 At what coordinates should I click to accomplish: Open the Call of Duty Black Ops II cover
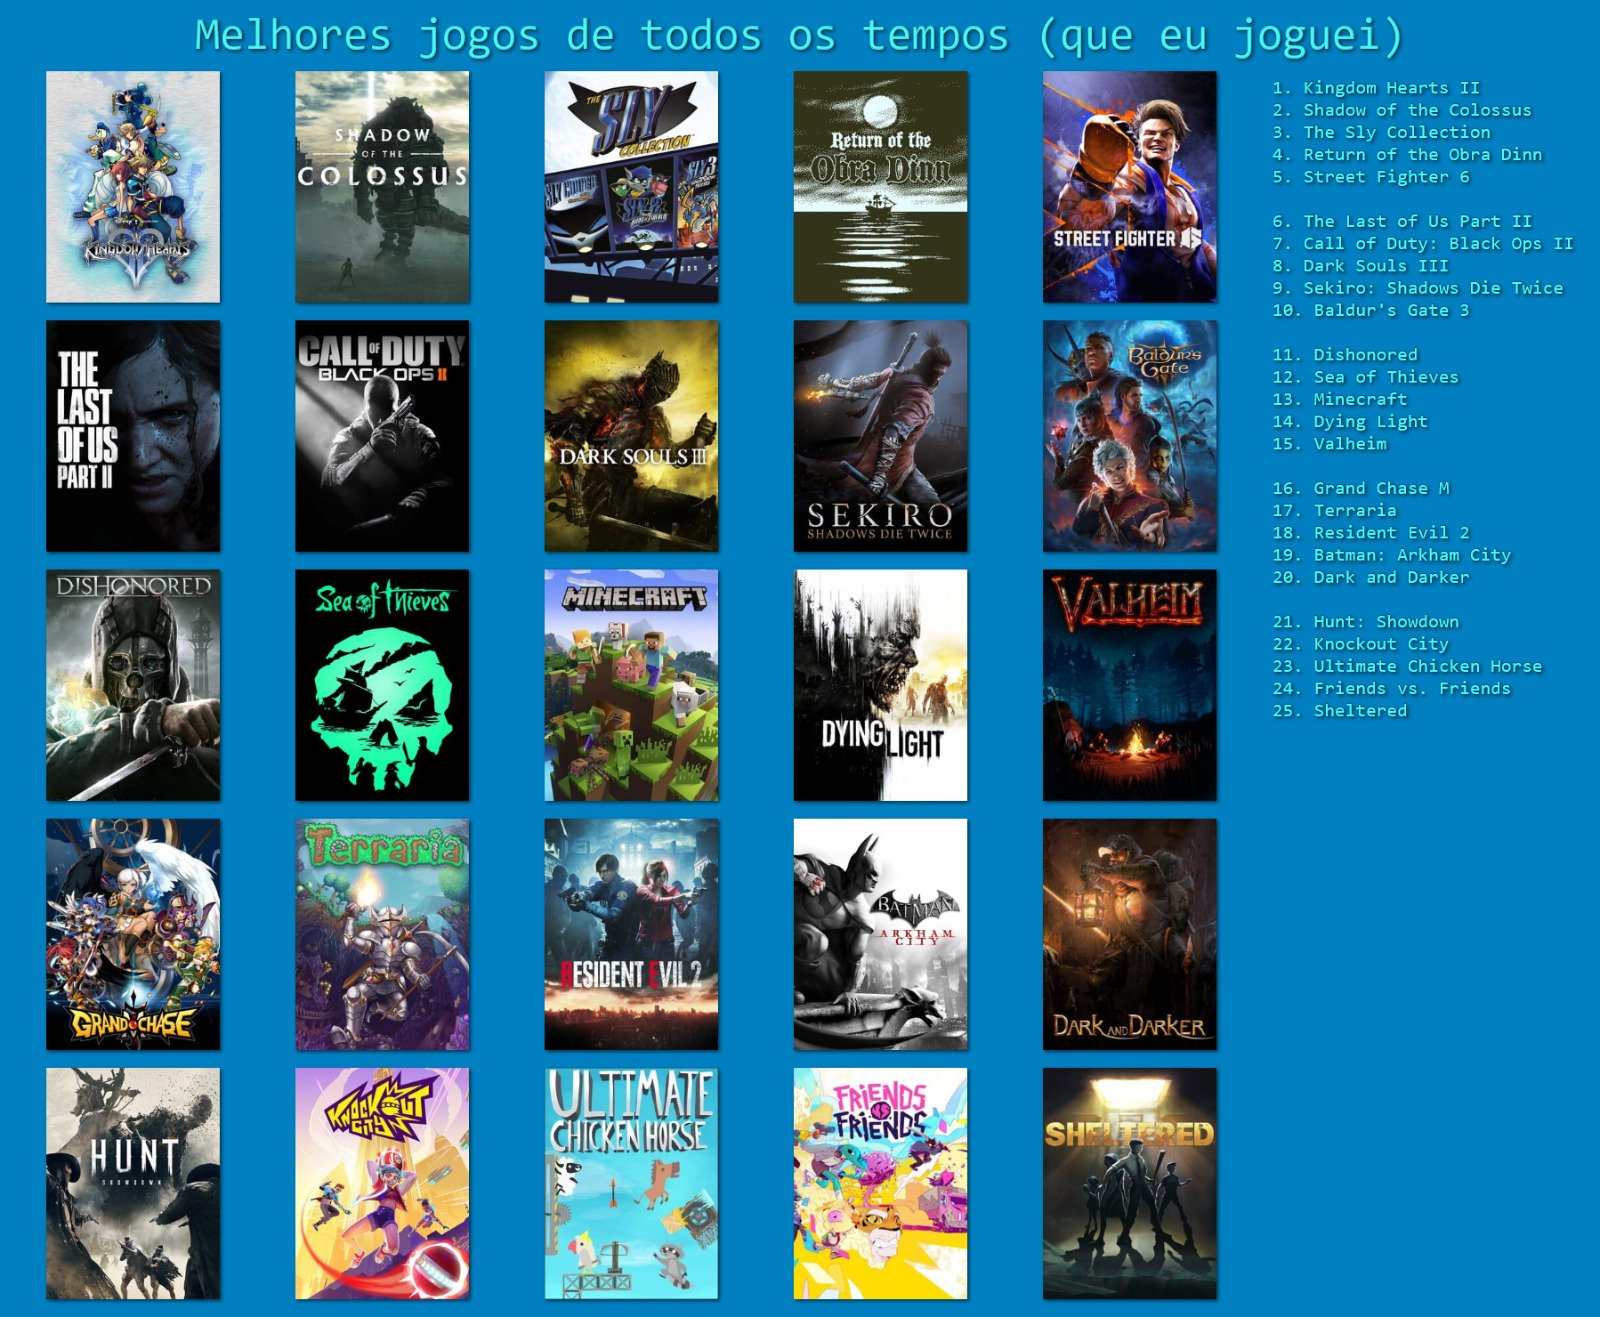(382, 436)
